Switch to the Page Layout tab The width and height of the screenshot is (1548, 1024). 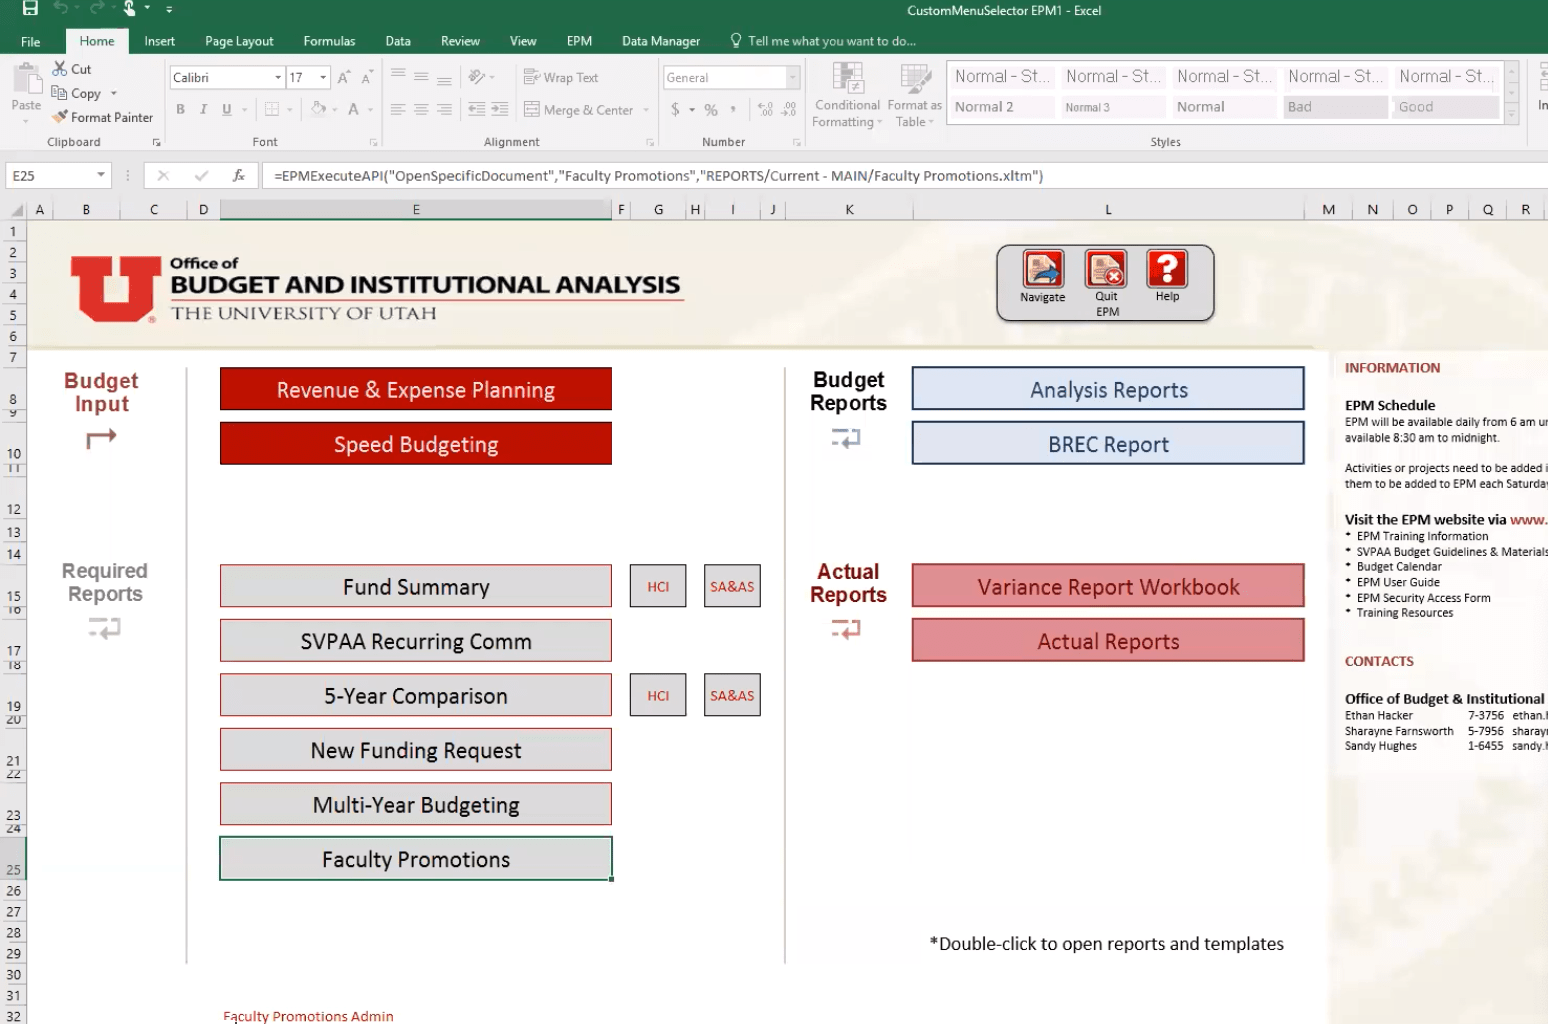tap(239, 41)
